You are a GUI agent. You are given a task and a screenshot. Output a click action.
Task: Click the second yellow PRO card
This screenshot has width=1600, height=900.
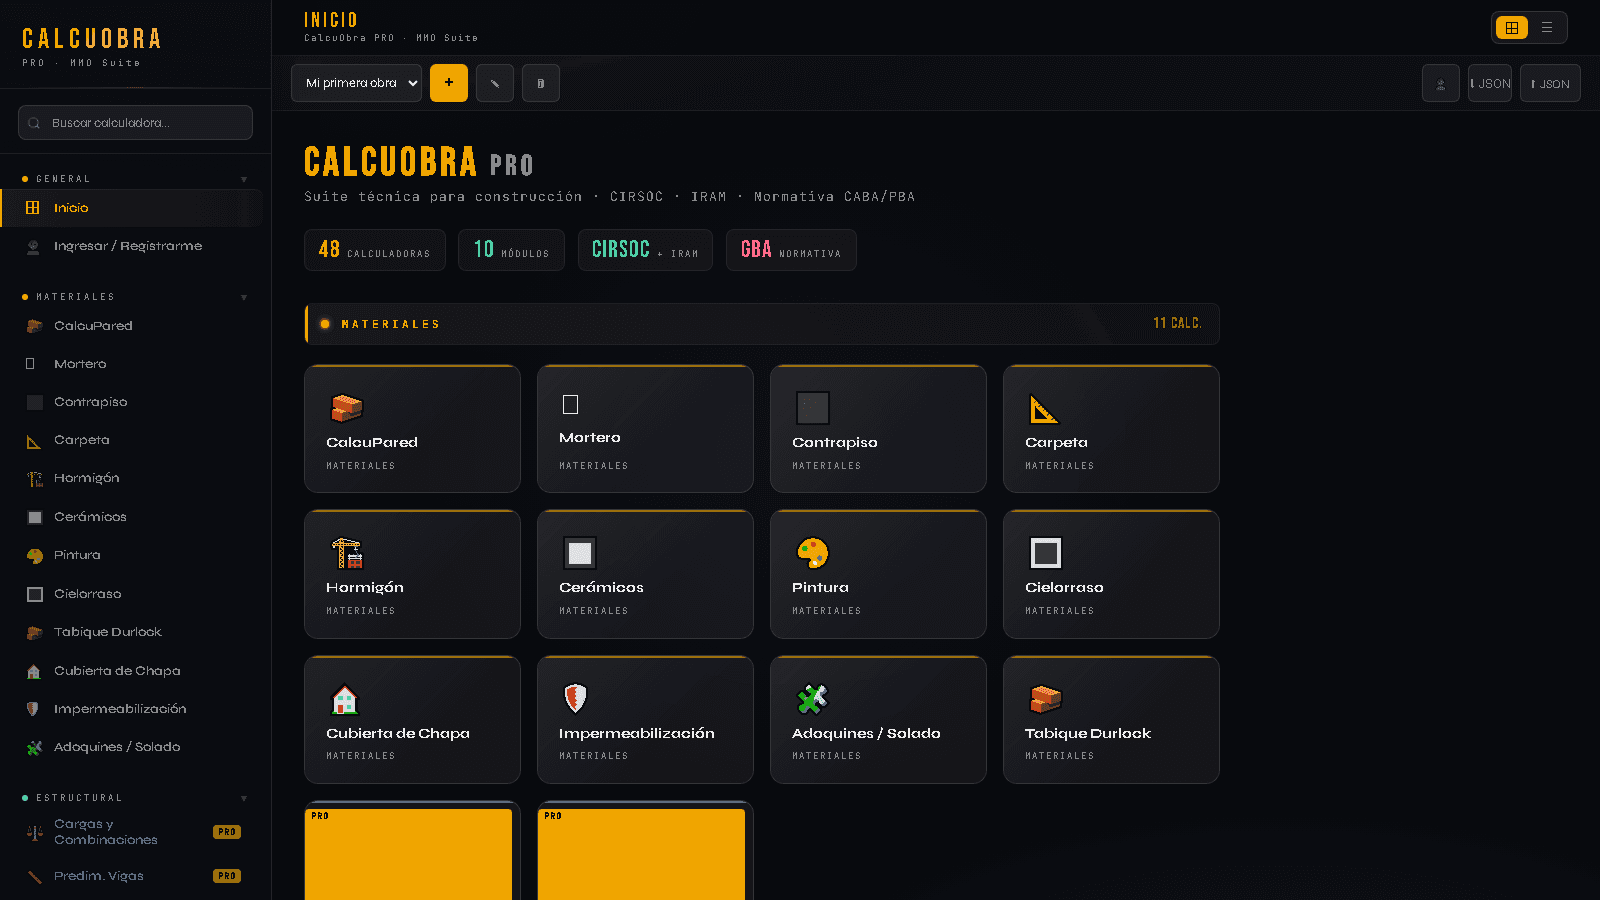tap(645, 851)
